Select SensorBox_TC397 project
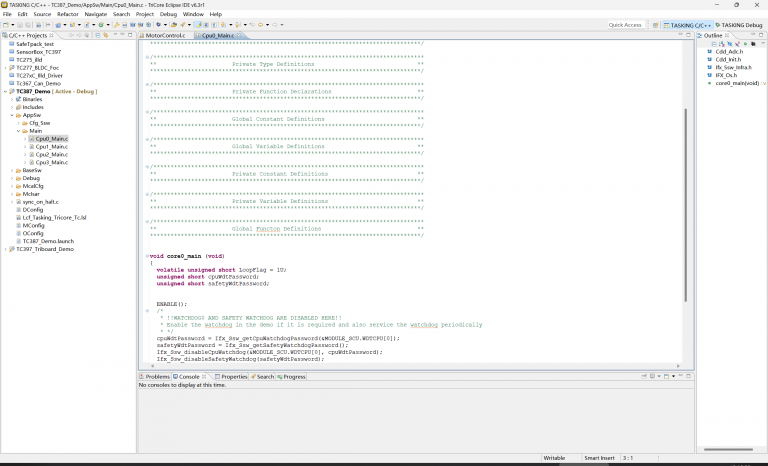768x466 pixels. [x=38, y=52]
